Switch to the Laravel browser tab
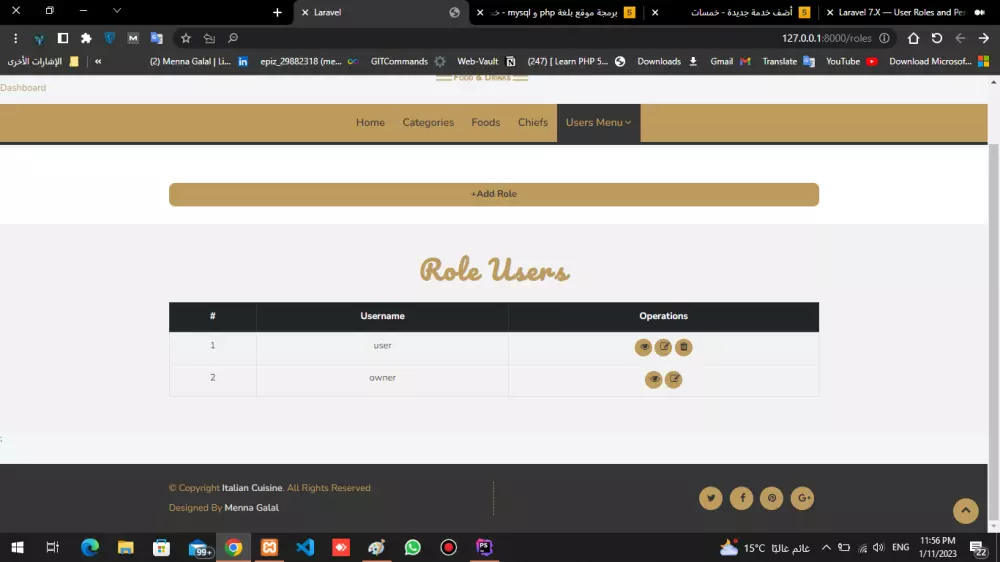The width and height of the screenshot is (1000, 562). tap(381, 13)
